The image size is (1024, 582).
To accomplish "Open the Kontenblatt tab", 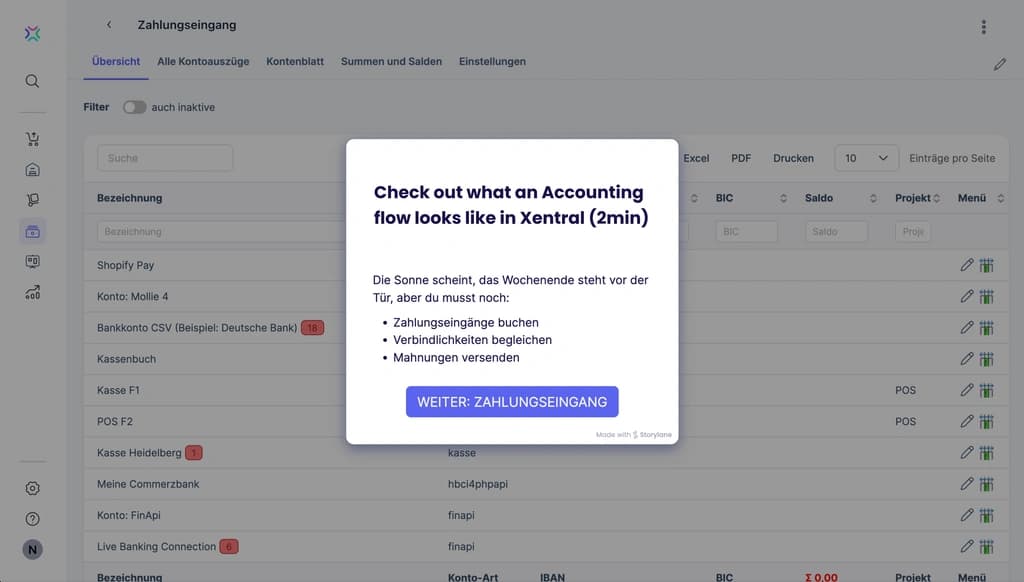I will [295, 61].
